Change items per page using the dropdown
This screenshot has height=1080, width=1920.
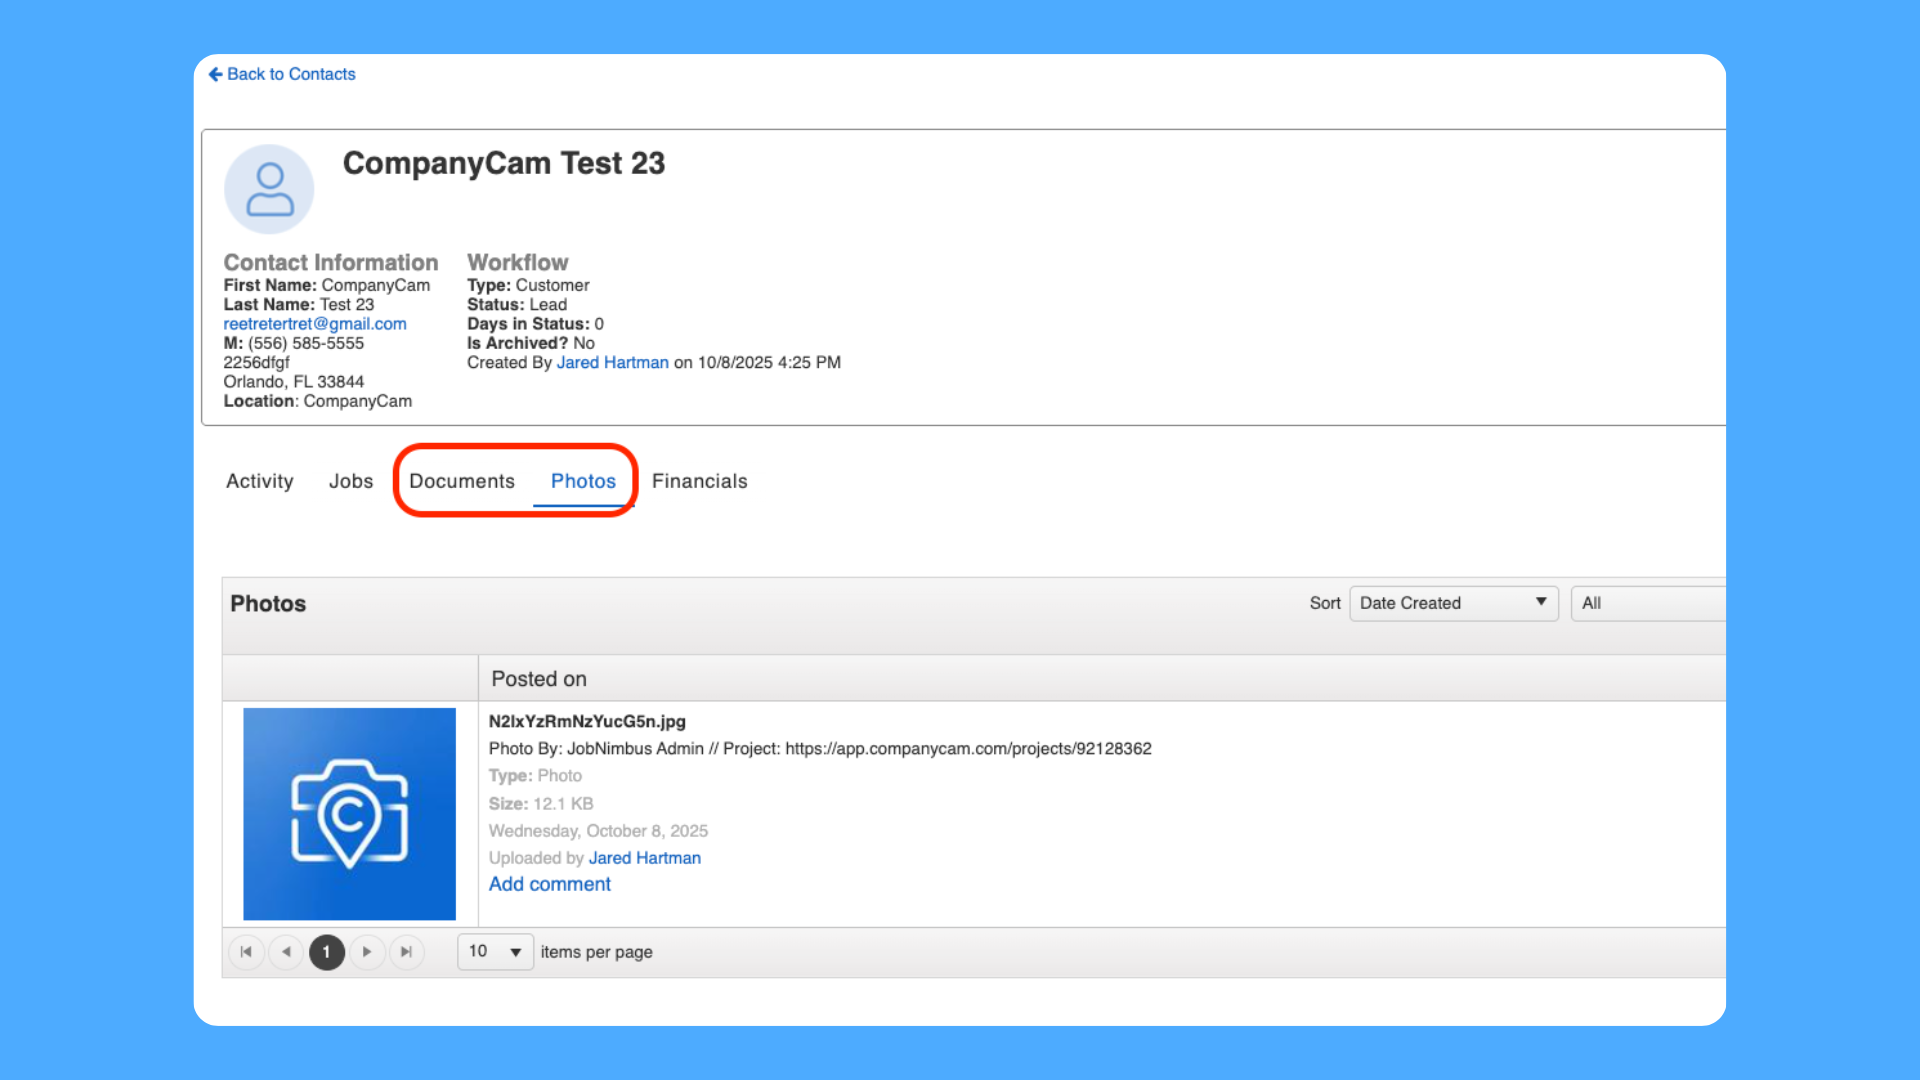[x=494, y=952]
